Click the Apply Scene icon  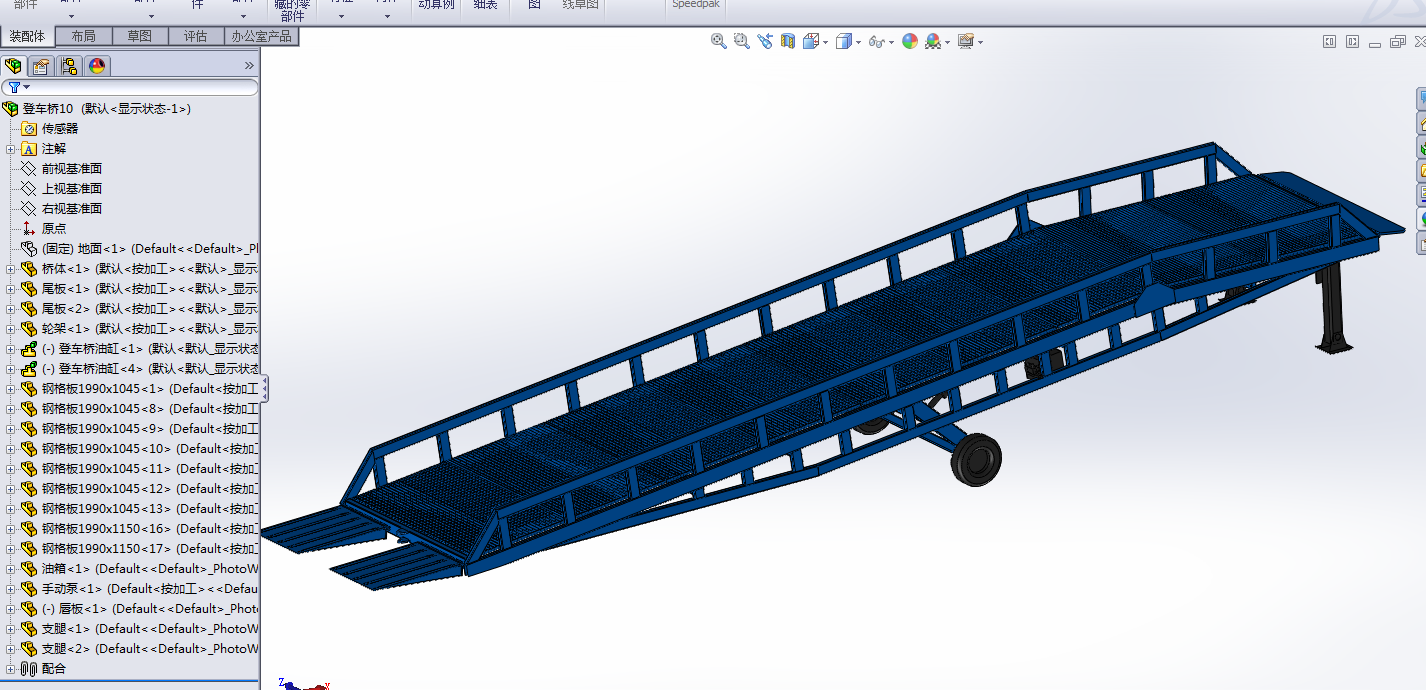[933, 41]
